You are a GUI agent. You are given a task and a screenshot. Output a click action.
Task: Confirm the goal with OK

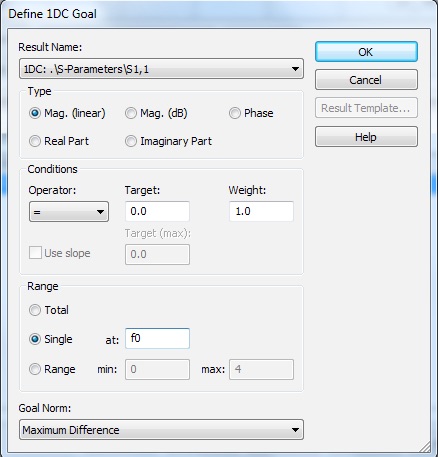coord(366,52)
